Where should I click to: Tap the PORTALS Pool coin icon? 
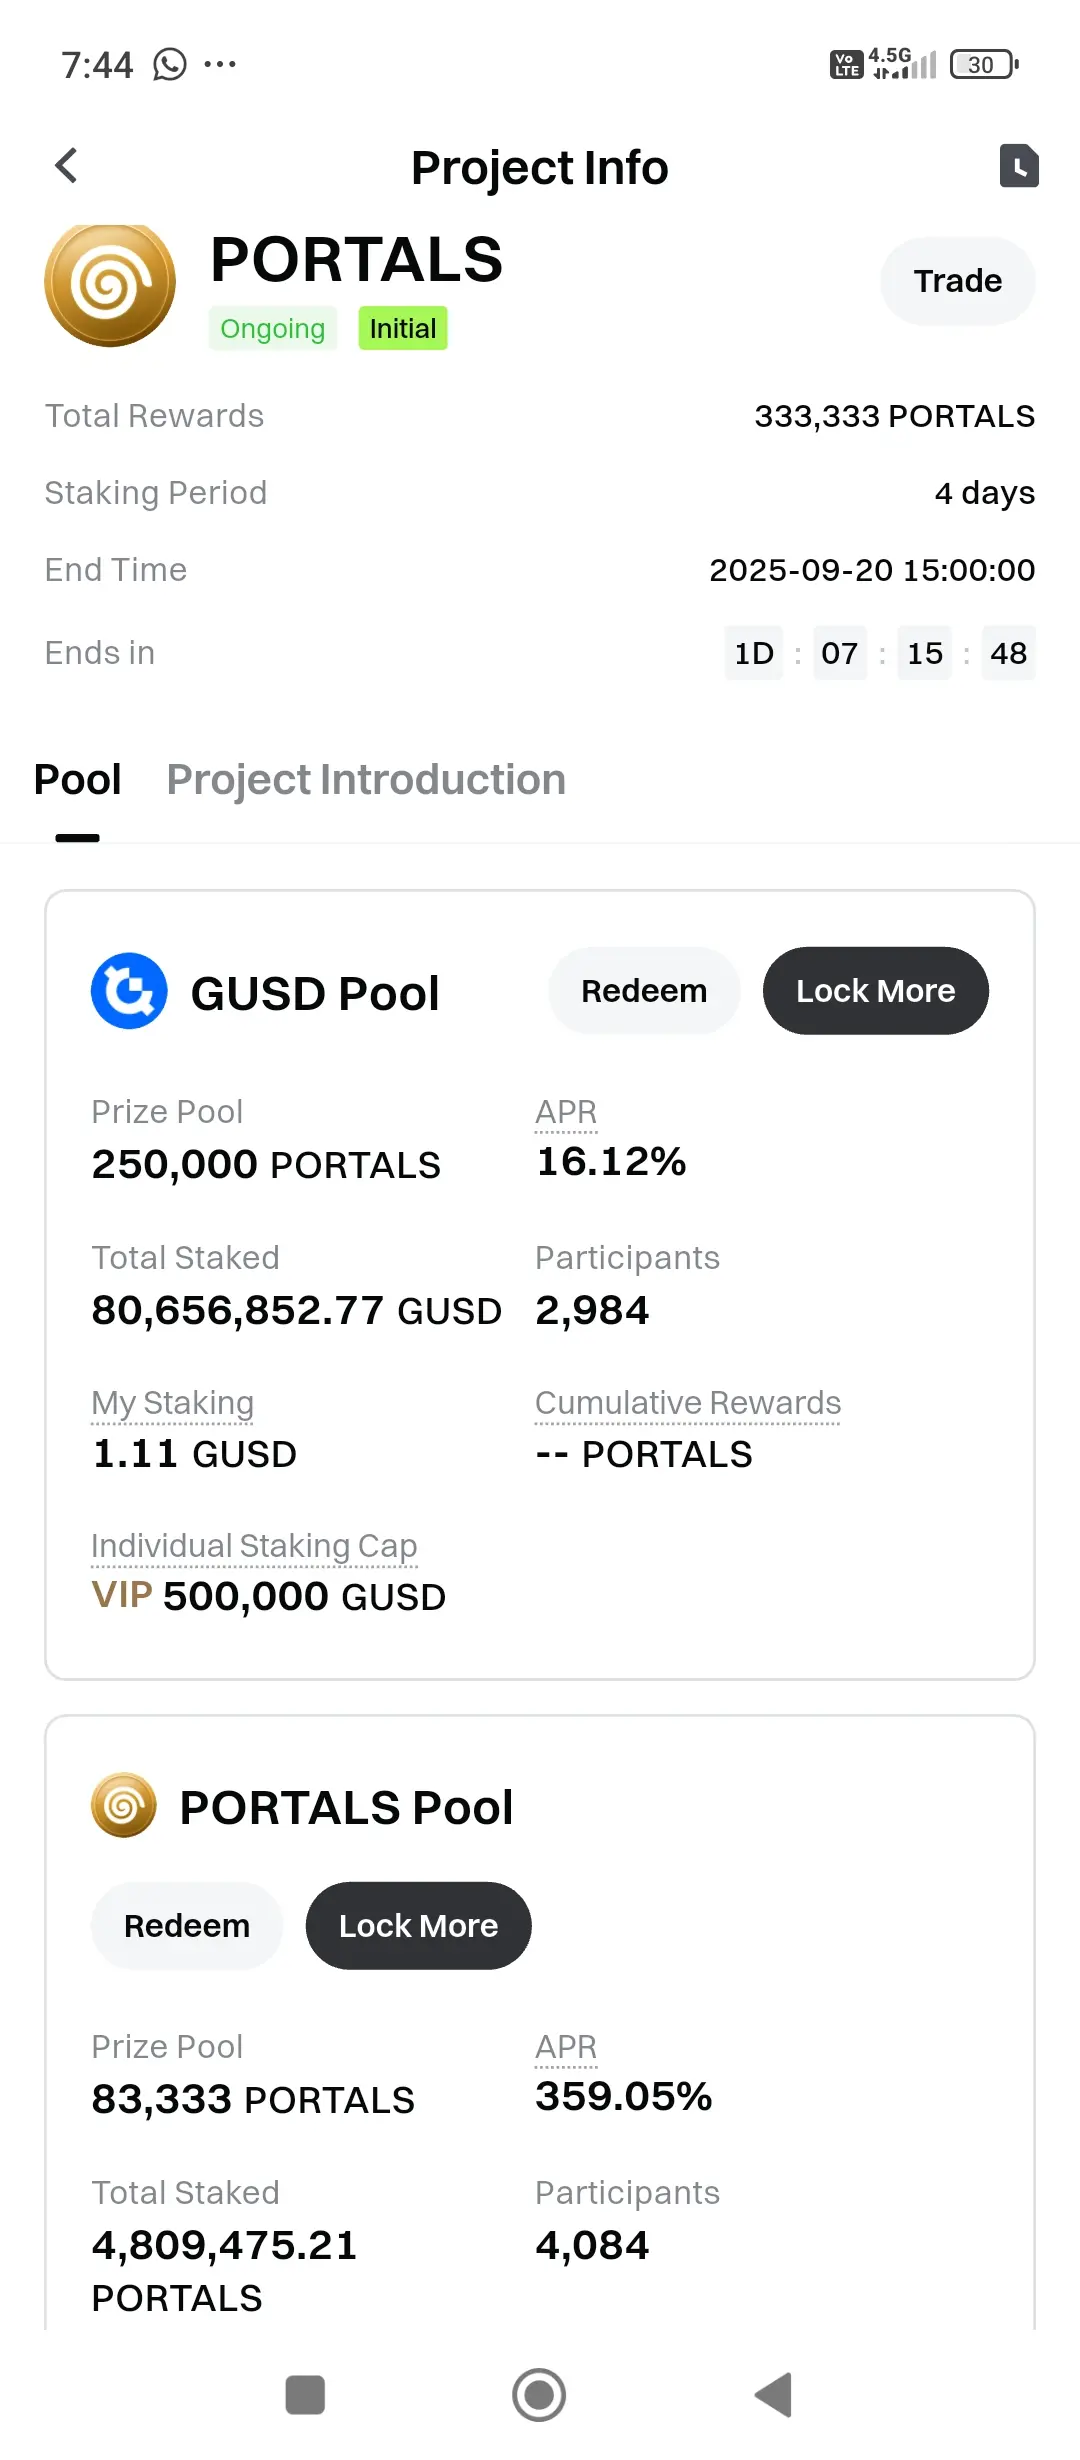pyautogui.click(x=124, y=1806)
